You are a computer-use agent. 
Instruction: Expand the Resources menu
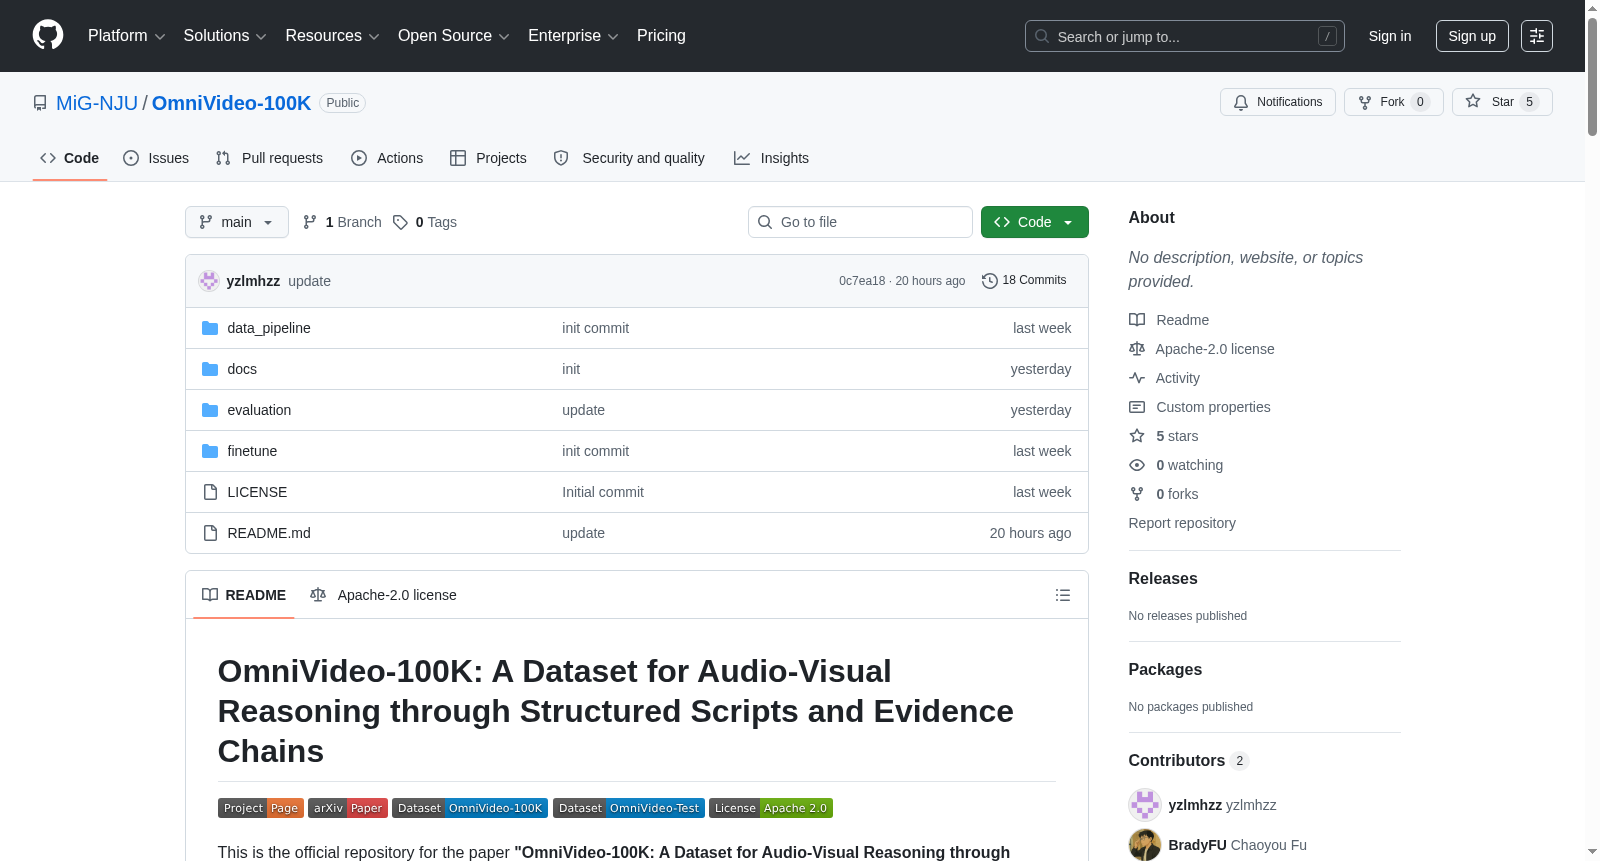[332, 36]
